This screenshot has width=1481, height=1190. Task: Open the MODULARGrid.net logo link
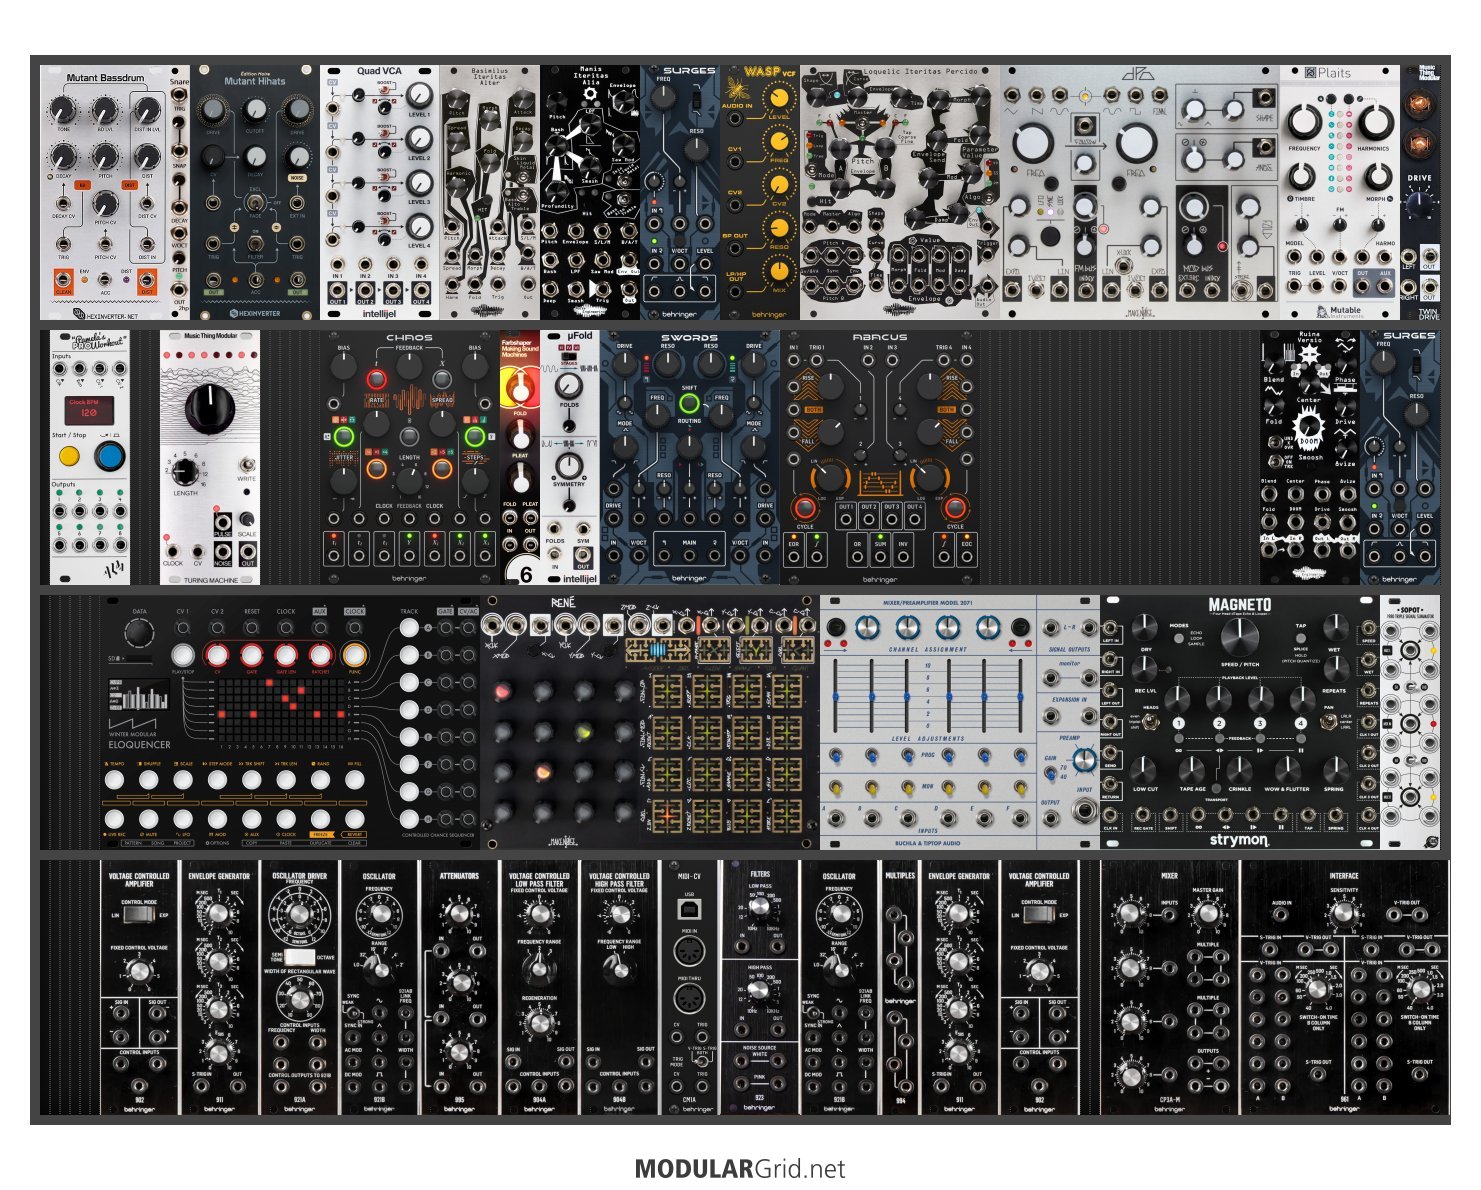(x=740, y=1169)
